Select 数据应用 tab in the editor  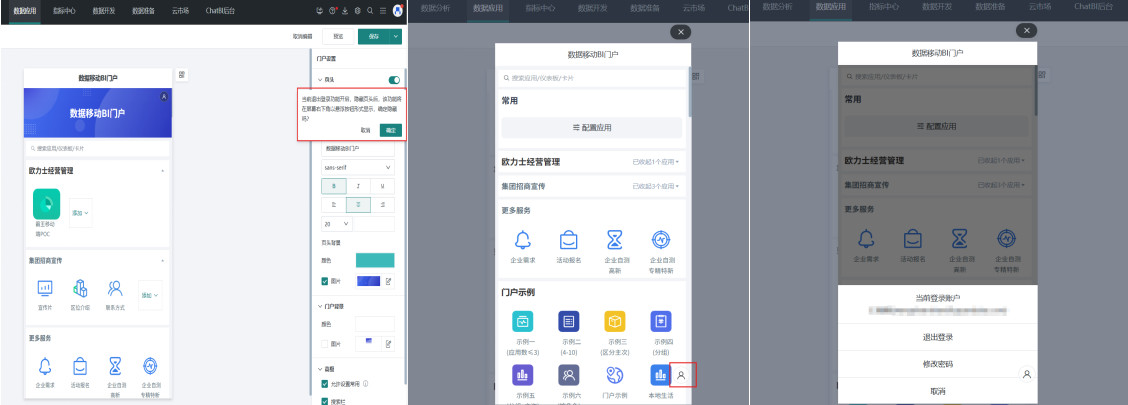tap(24, 11)
